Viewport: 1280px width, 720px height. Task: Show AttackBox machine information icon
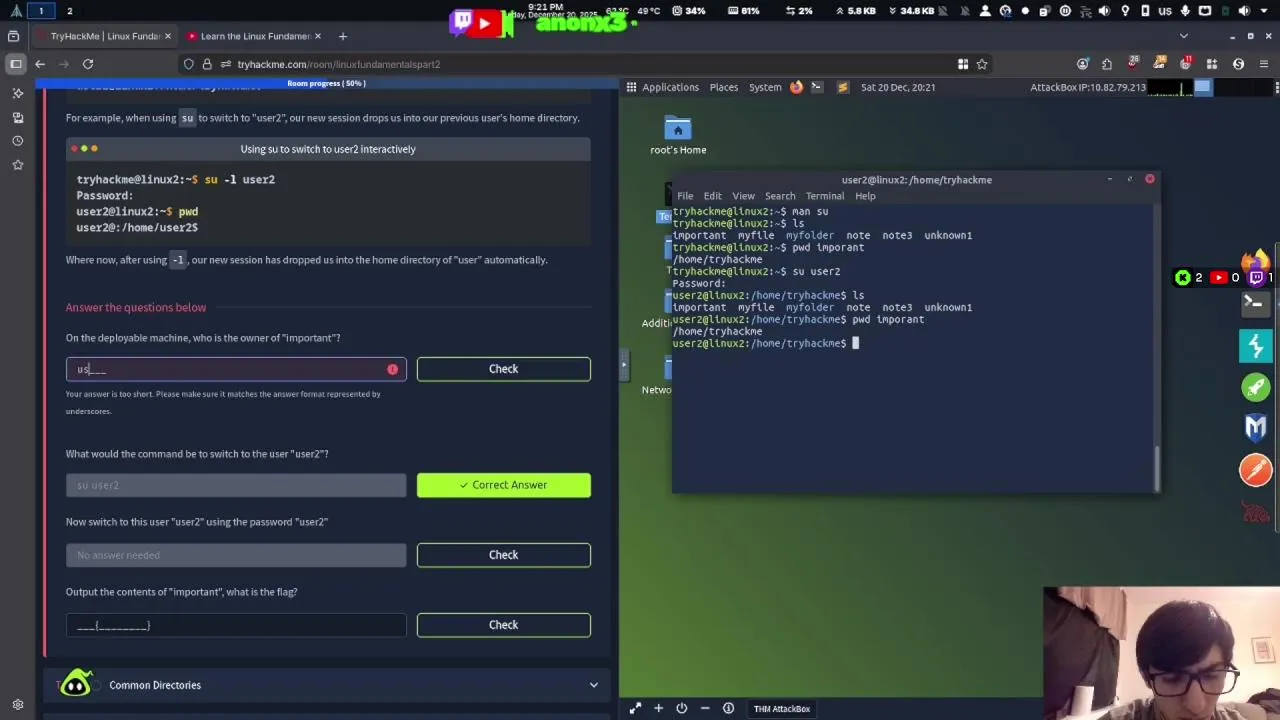728,708
